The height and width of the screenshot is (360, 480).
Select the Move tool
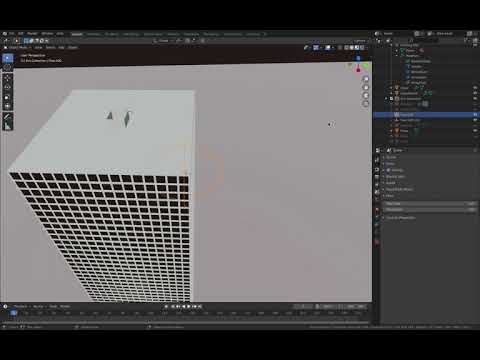[x=8, y=79]
